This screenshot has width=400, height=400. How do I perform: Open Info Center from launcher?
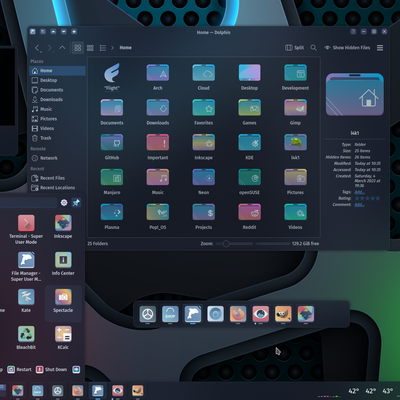point(63,264)
